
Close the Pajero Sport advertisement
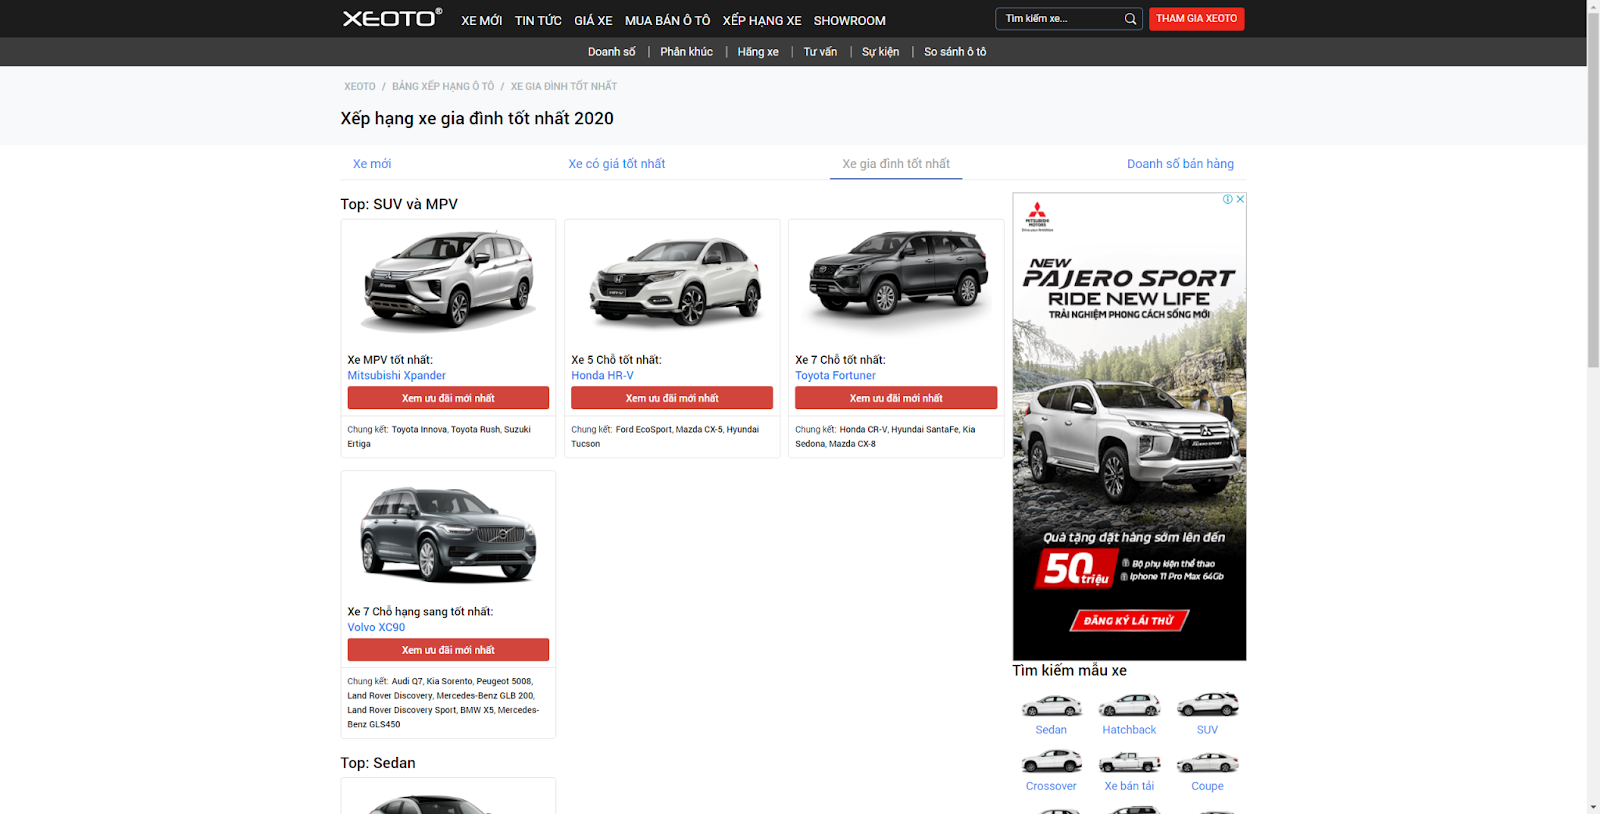1240,199
